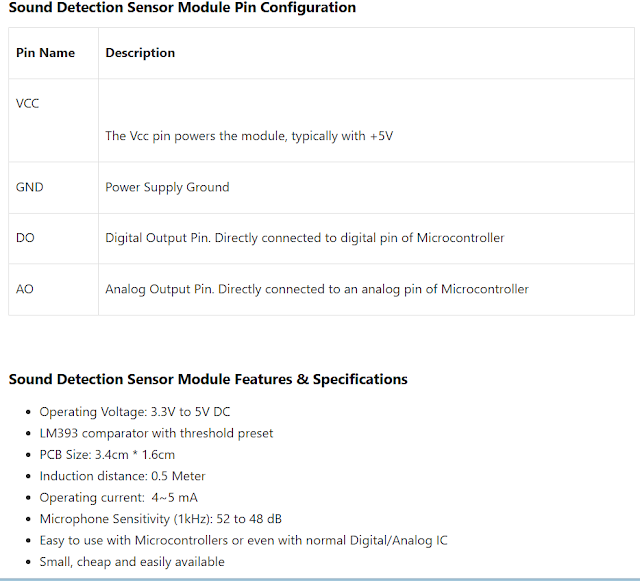The height and width of the screenshot is (581, 640).
Task: Click the Induction distance bullet item
Action: [x=122, y=476]
